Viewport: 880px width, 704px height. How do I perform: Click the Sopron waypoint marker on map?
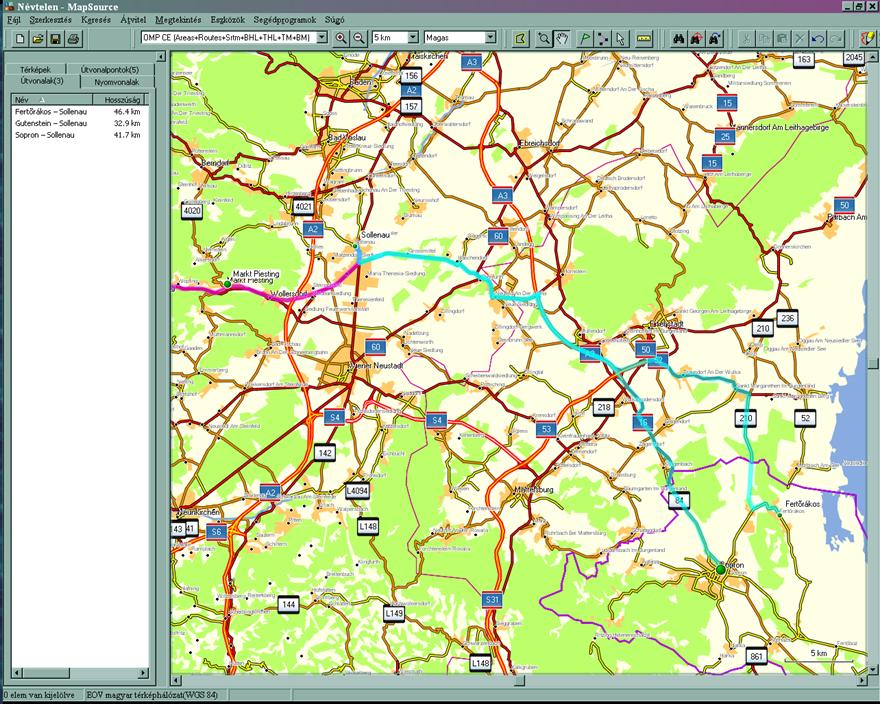[721, 569]
